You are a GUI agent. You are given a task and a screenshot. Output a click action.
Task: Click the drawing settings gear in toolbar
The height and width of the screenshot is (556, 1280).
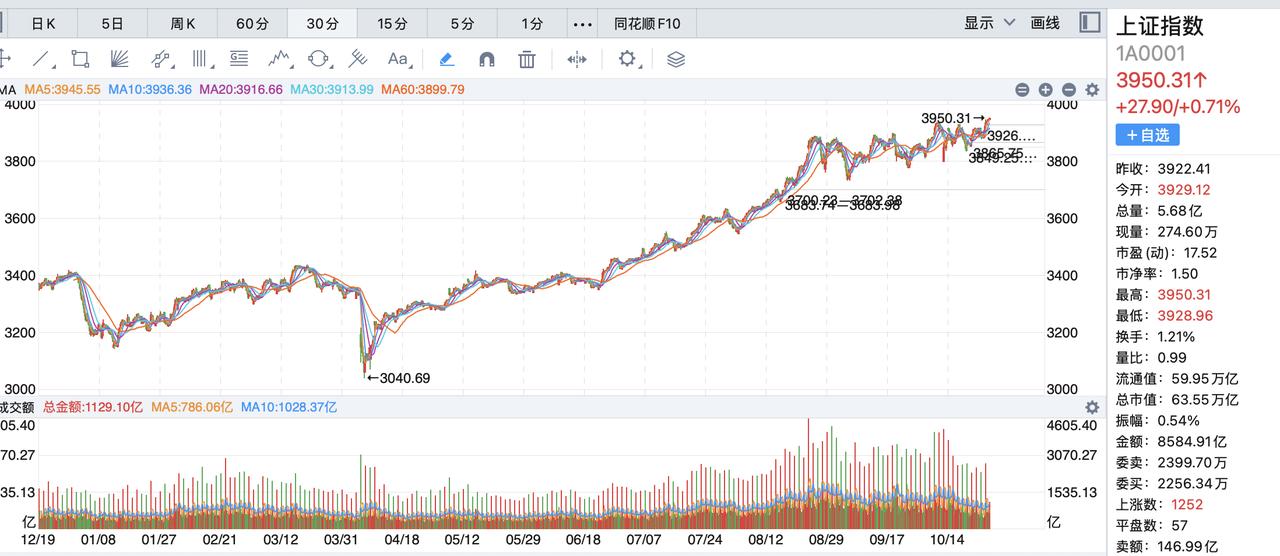click(x=628, y=59)
